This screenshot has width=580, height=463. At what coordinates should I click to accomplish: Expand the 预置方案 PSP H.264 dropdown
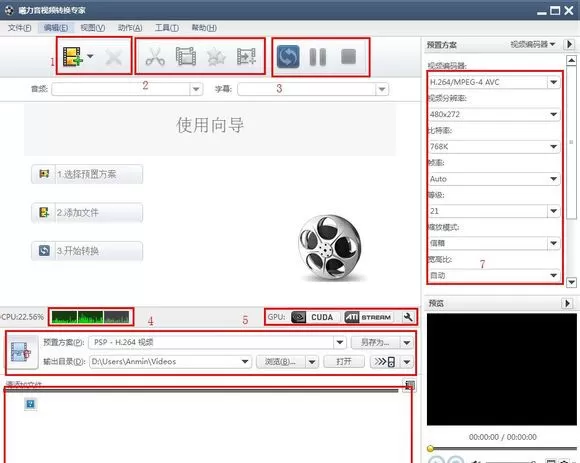click(340, 342)
